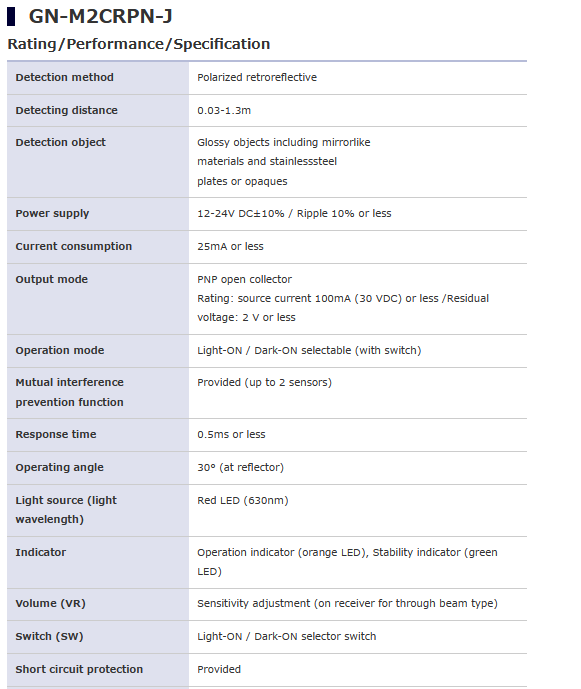Click the Red LED (630nm) value
The height and width of the screenshot is (689, 581).
point(243,500)
